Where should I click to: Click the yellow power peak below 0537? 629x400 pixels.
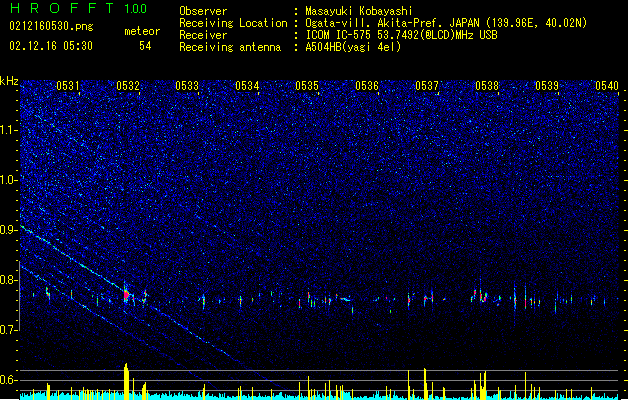coord(425,384)
